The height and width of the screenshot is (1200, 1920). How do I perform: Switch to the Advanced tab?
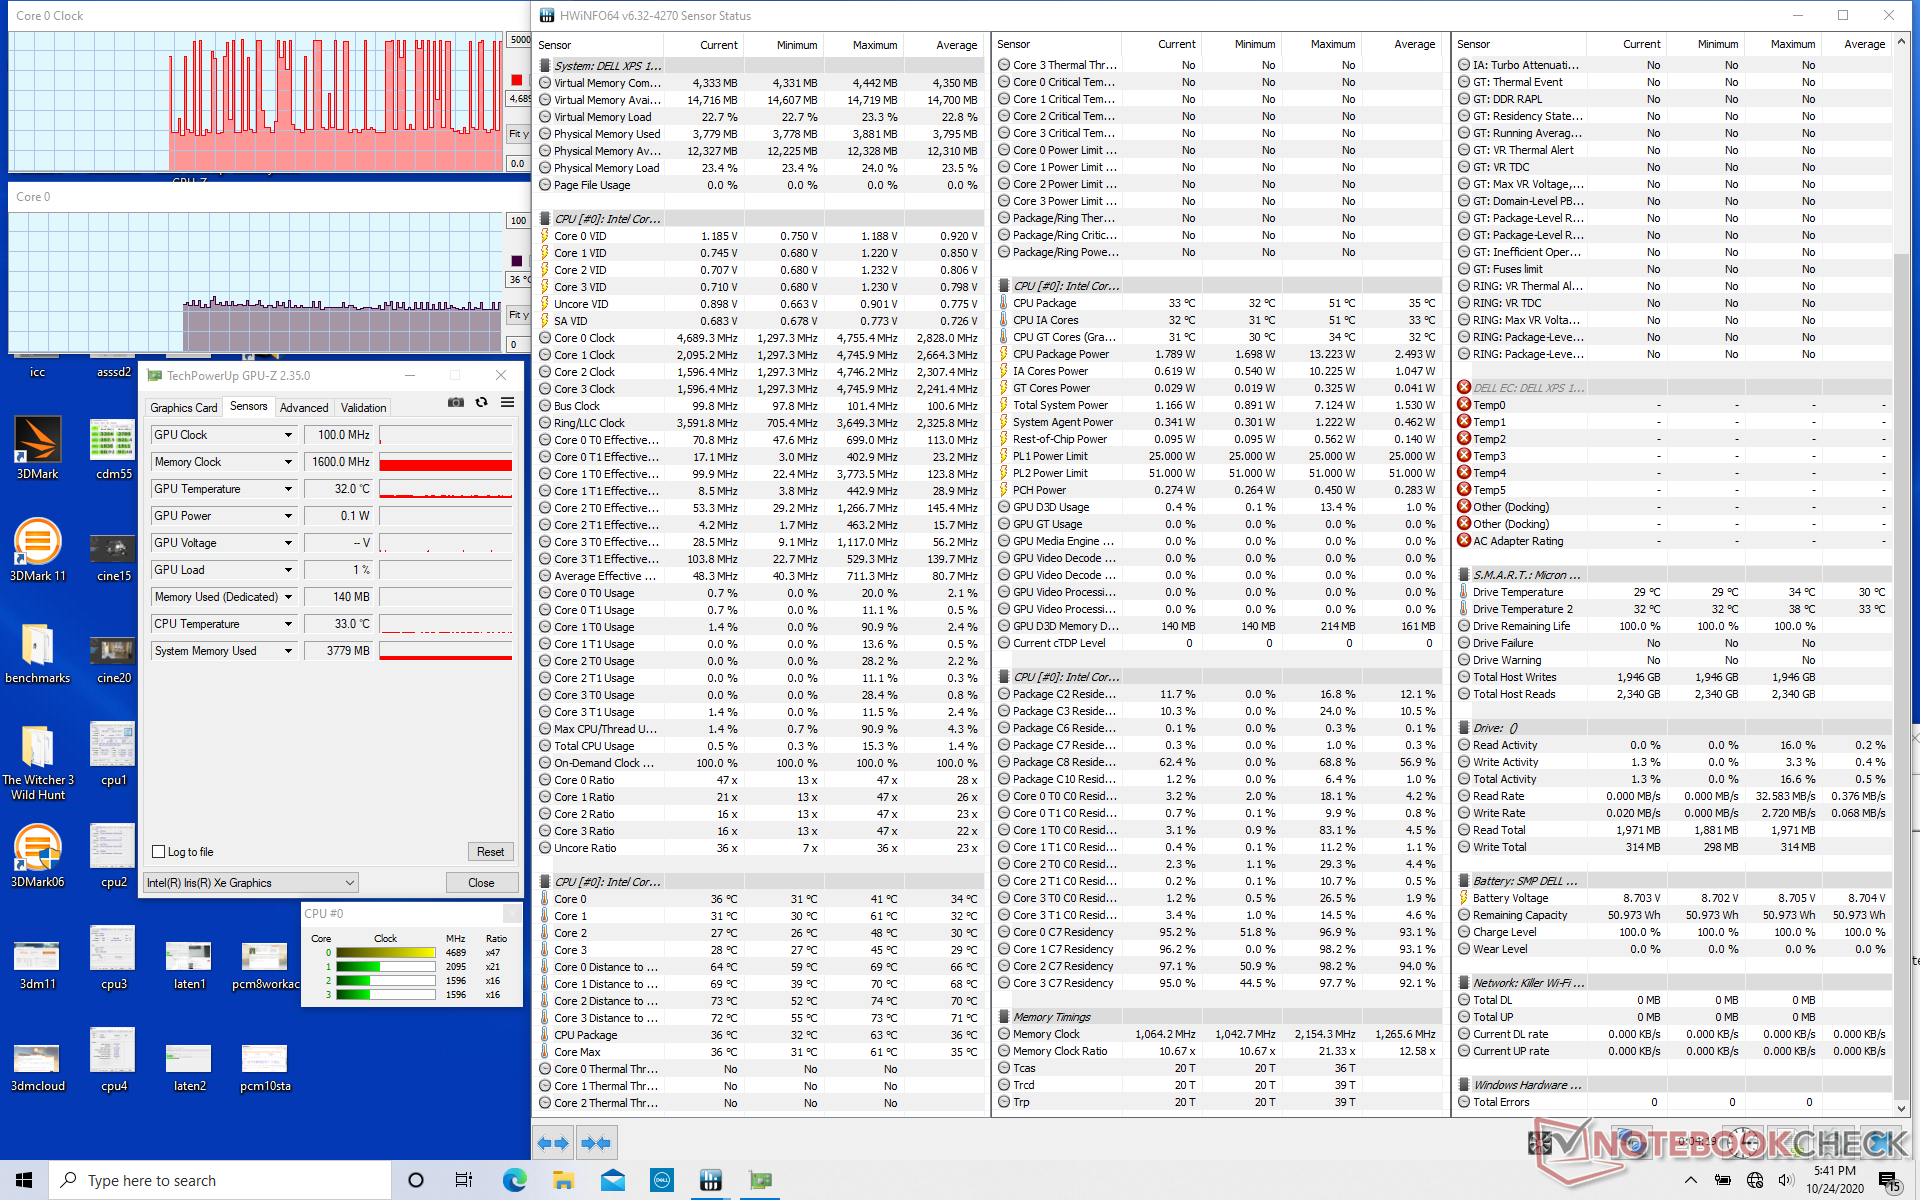[x=304, y=408]
